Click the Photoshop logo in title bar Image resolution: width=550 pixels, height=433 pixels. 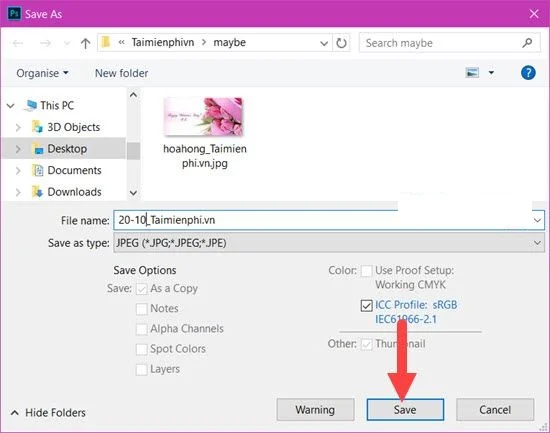(14, 14)
